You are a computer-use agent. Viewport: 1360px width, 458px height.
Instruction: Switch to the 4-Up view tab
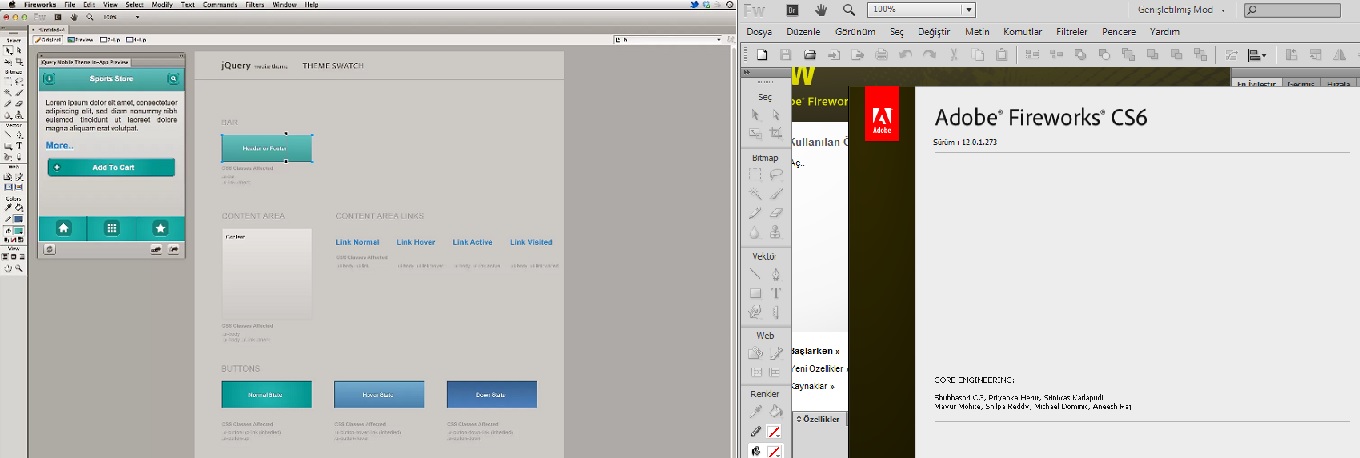coord(136,40)
